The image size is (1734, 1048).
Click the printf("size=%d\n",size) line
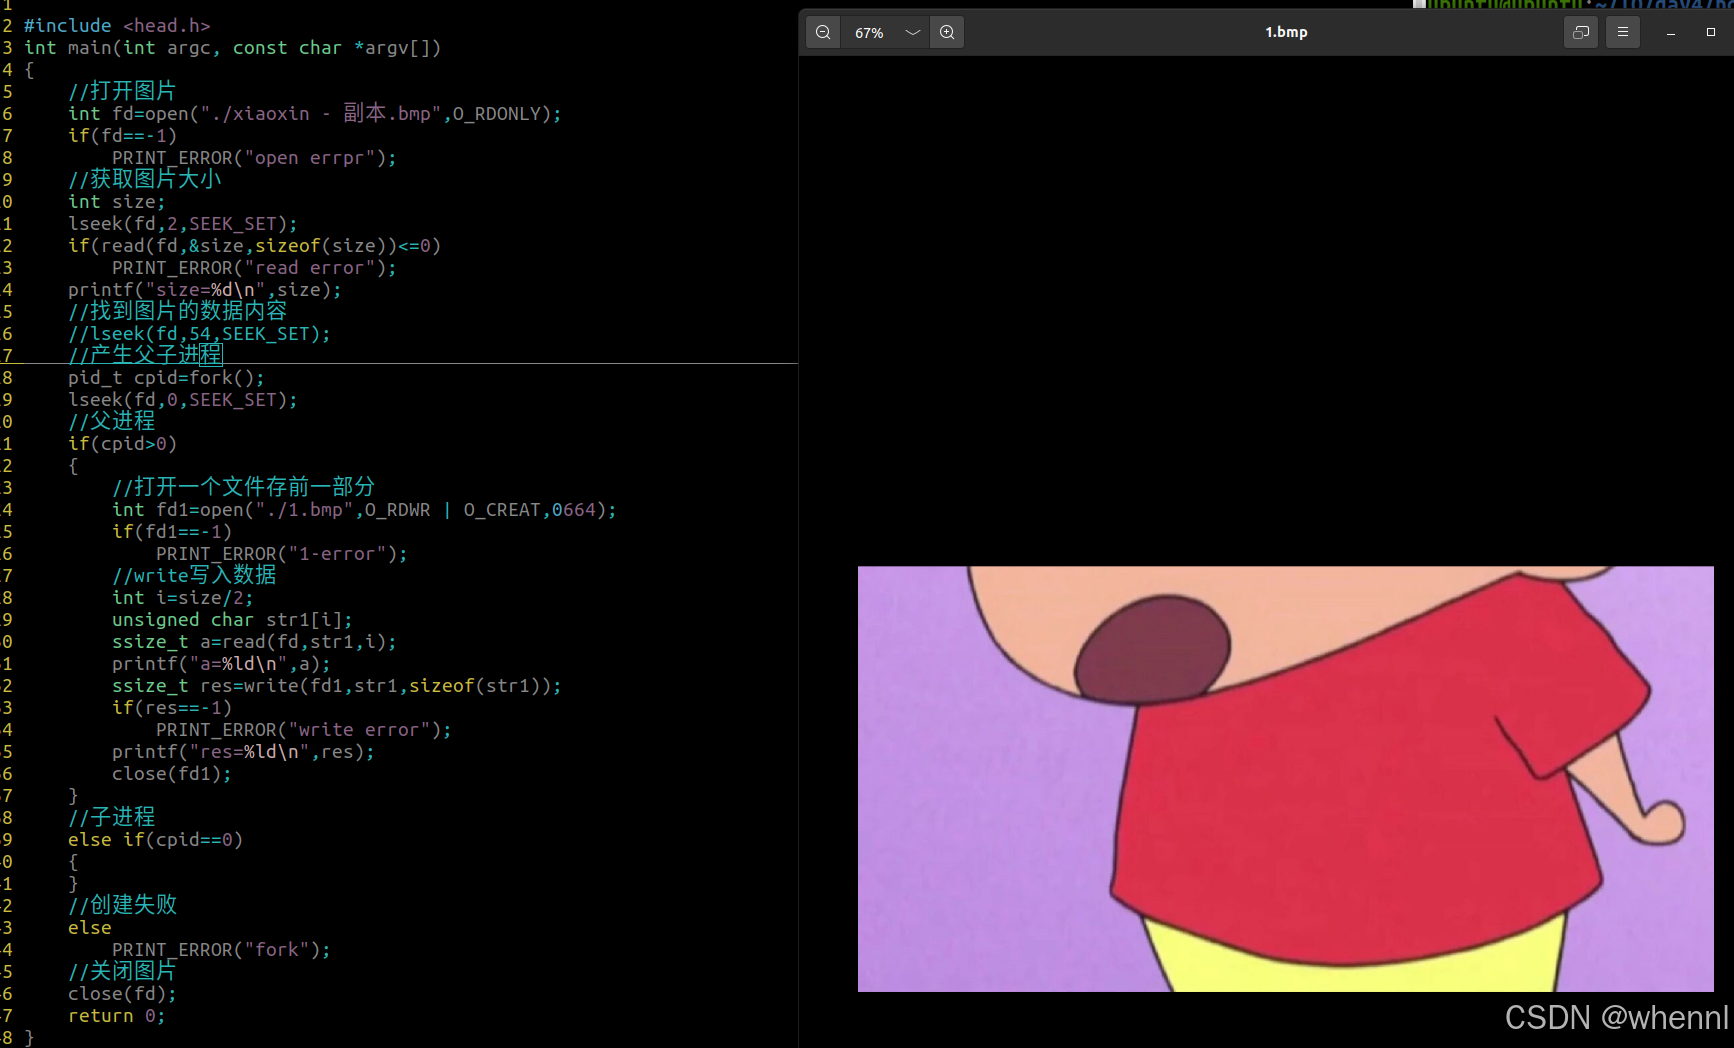pyautogui.click(x=204, y=289)
